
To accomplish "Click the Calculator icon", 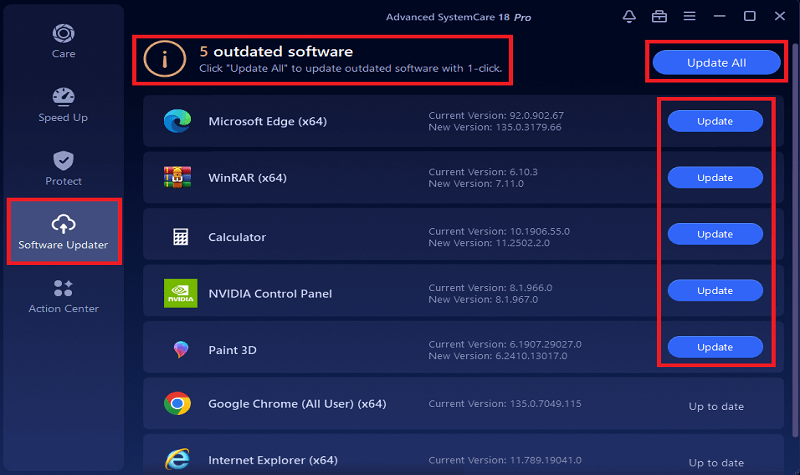I will (x=181, y=237).
